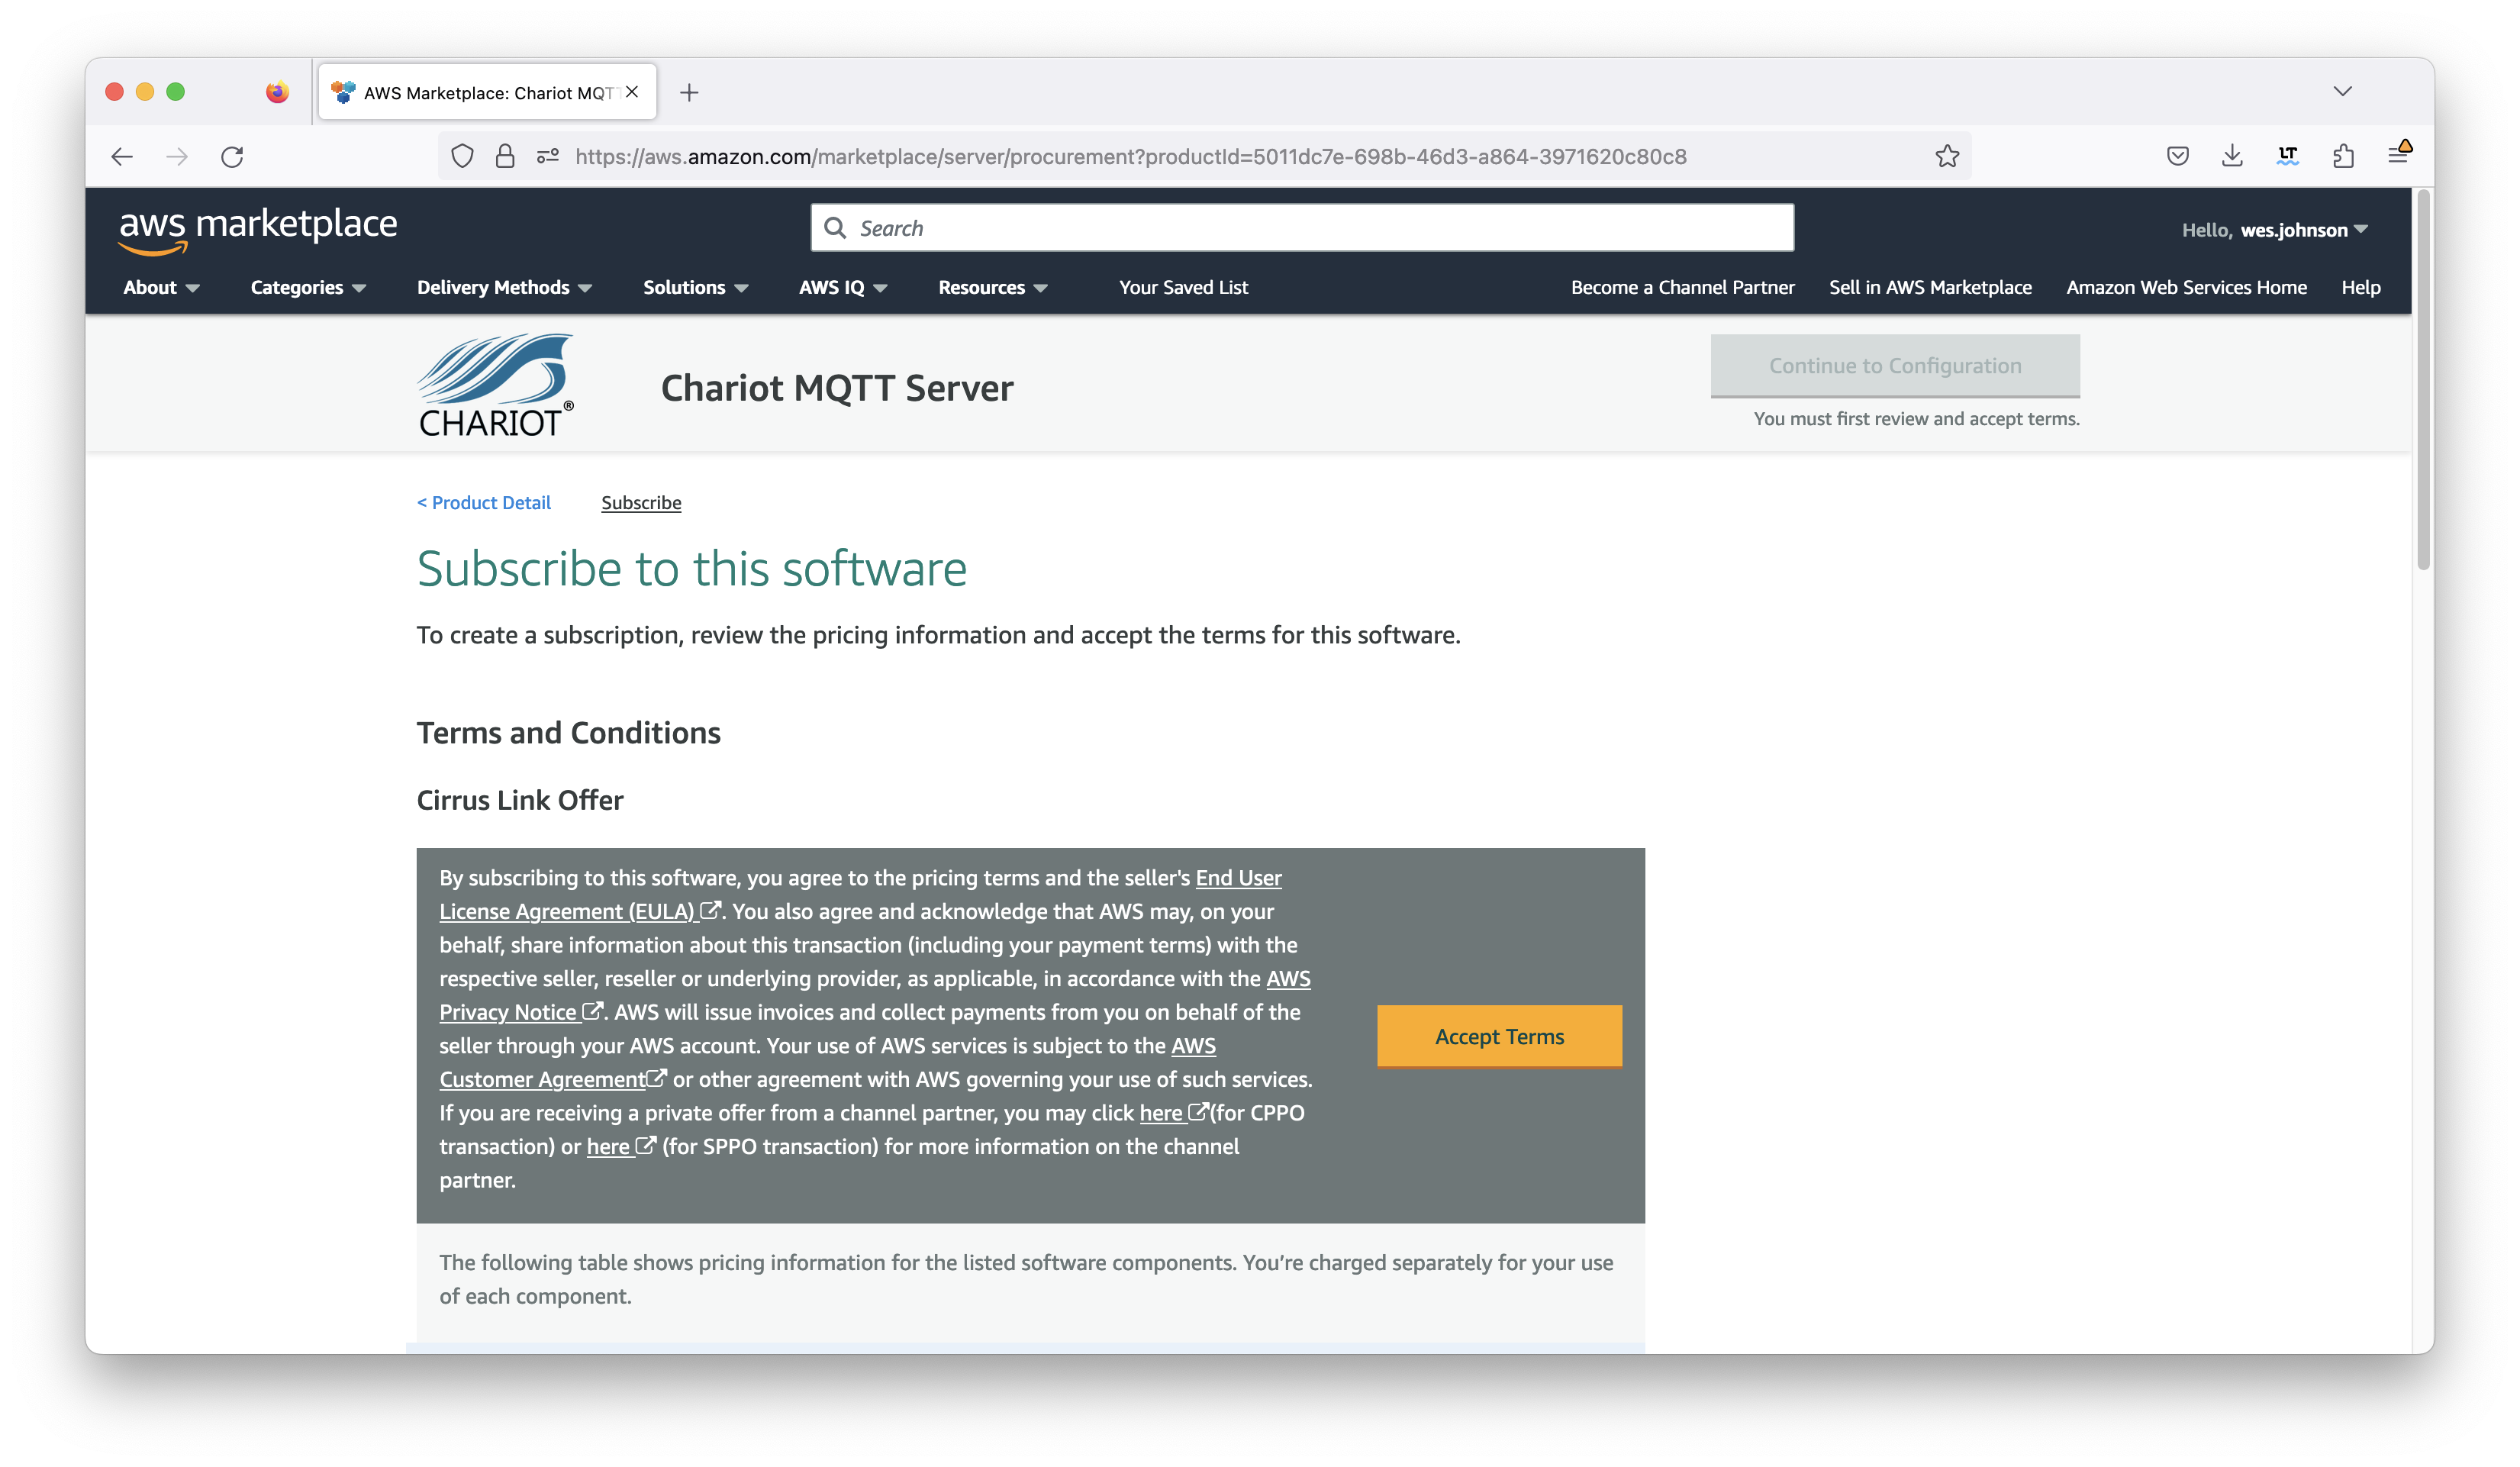Reload the current page
The width and height of the screenshot is (2520, 1467).
232,156
